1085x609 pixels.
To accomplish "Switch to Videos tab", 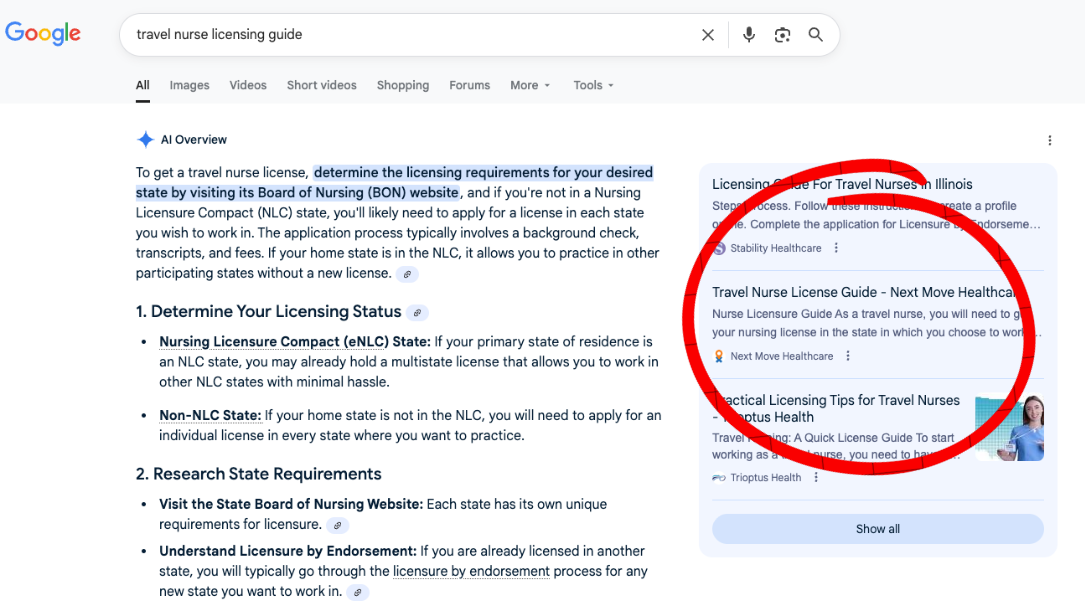I will 248,85.
